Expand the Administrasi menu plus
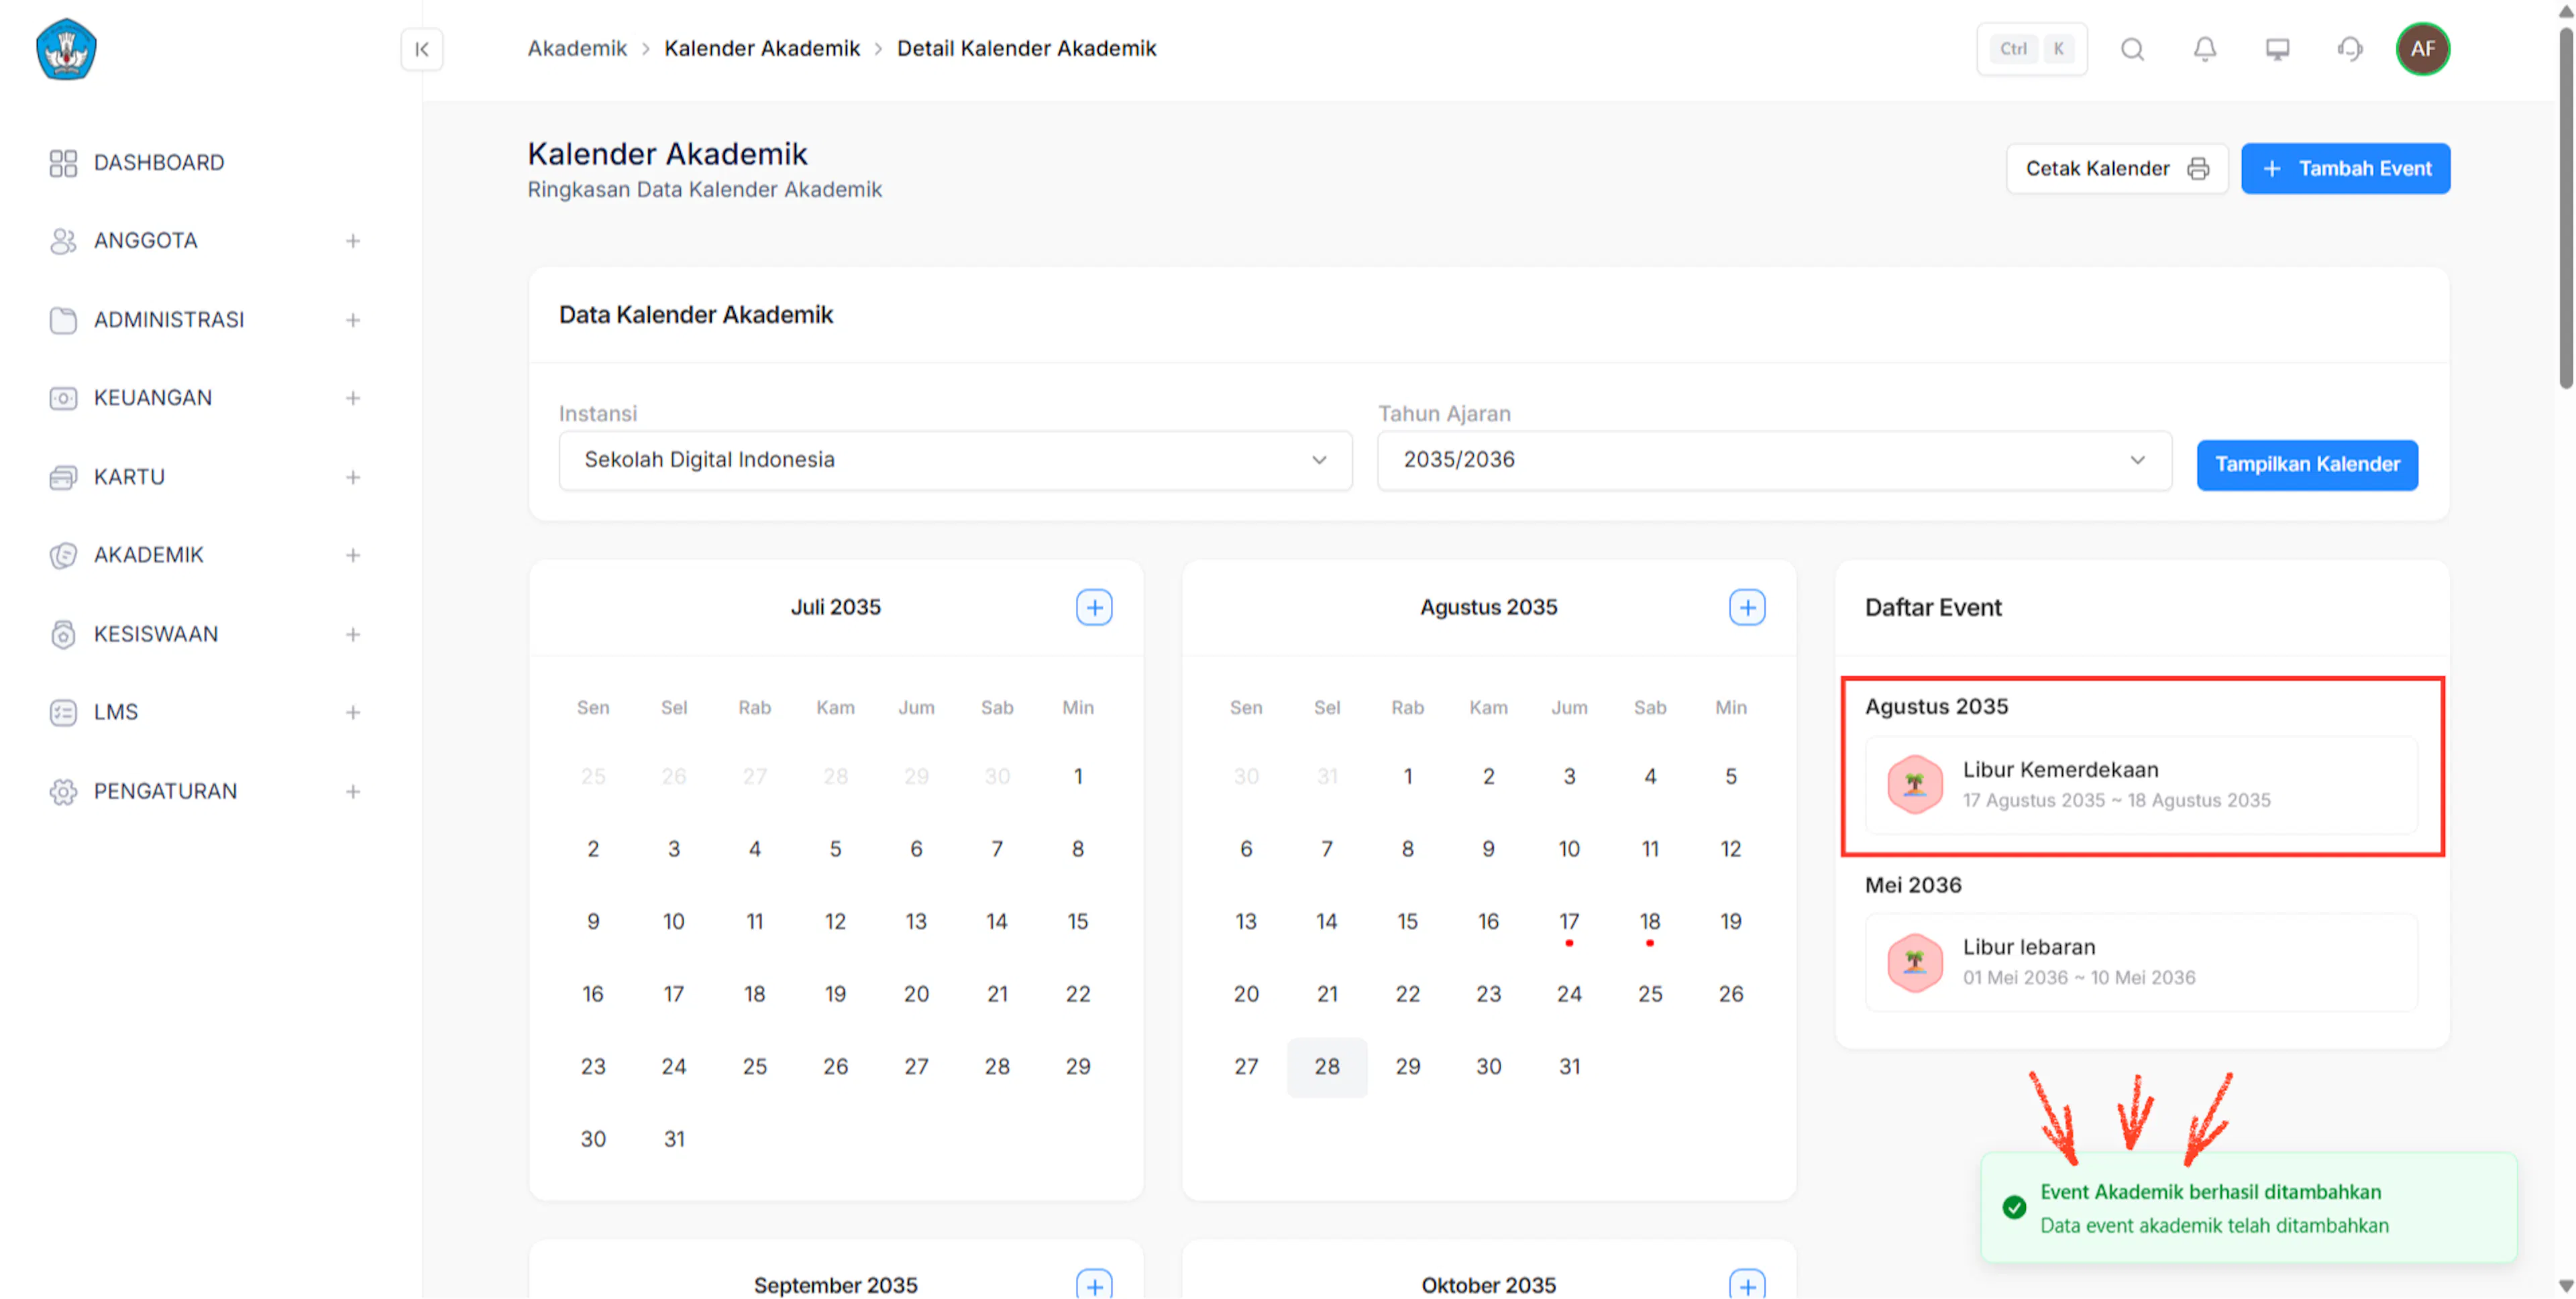 coord(353,320)
